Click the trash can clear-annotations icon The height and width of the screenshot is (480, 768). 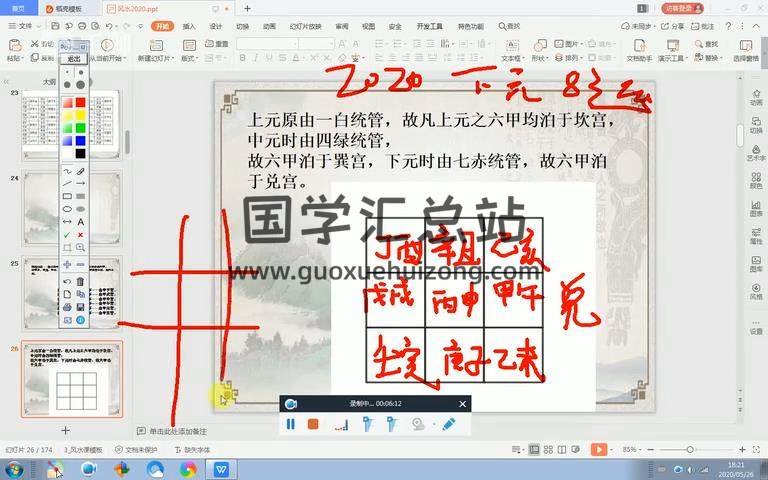click(x=80, y=281)
